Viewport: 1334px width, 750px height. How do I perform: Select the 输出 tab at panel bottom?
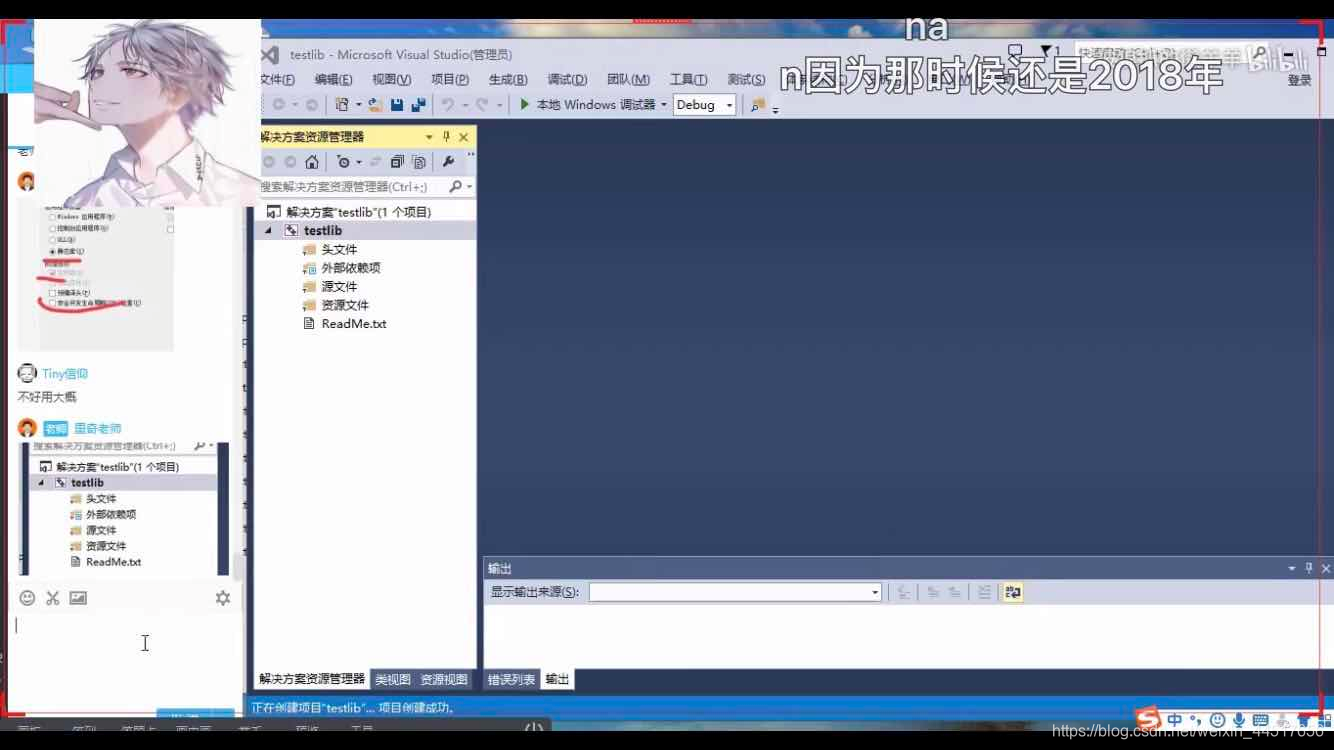point(557,679)
